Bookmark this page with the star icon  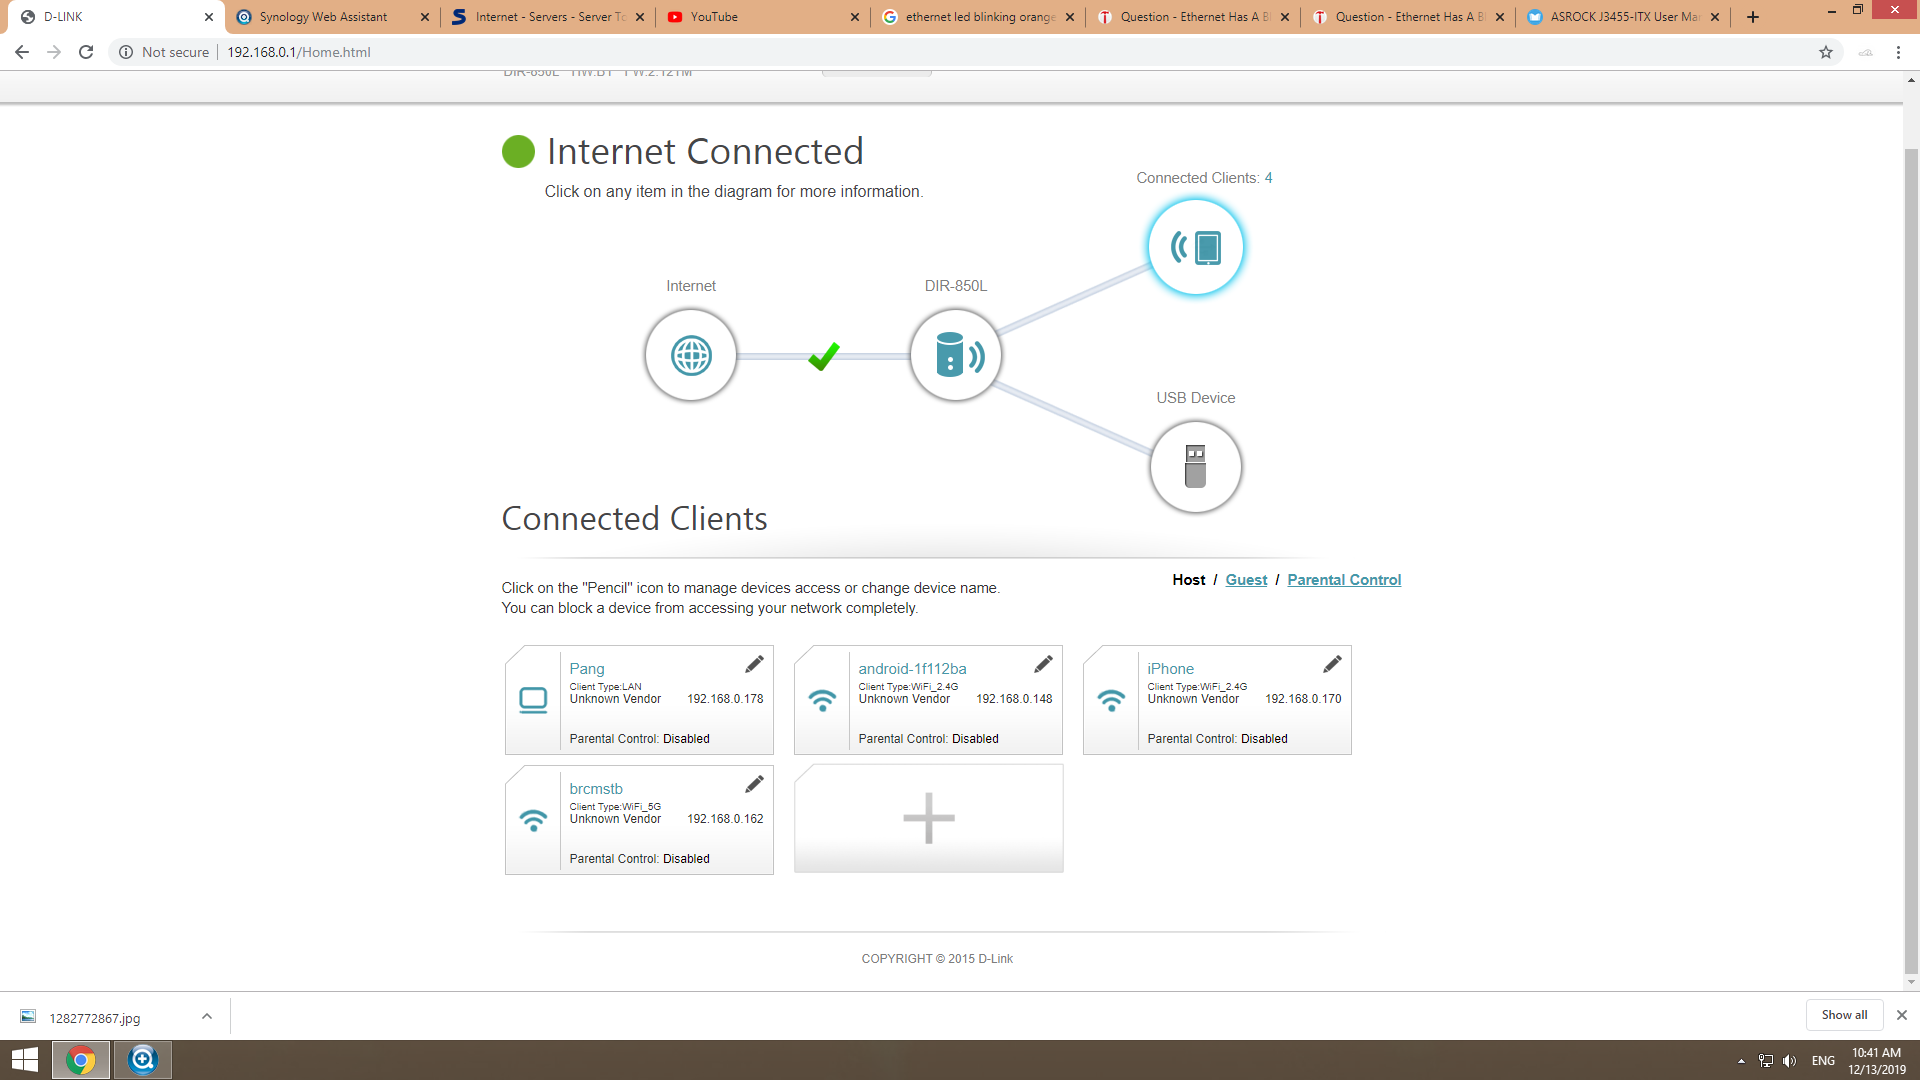pyautogui.click(x=1826, y=52)
